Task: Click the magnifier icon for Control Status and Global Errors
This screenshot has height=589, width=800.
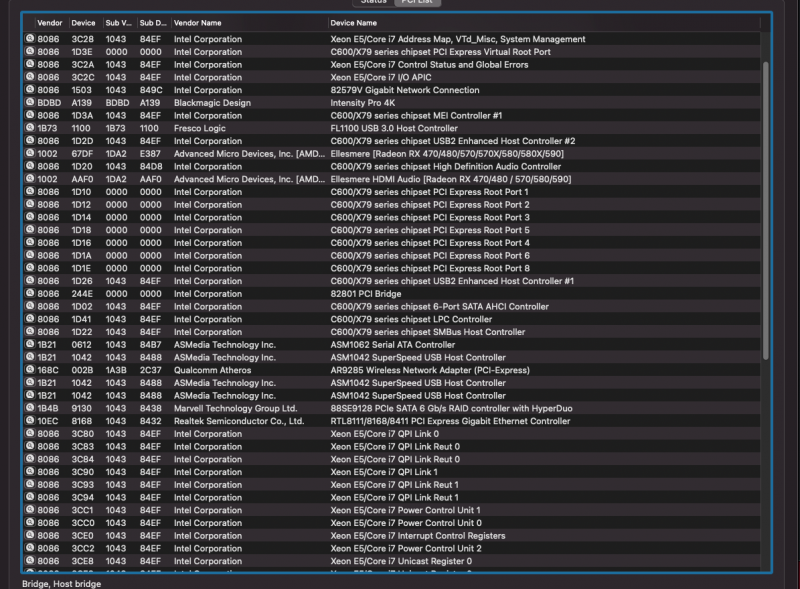Action: point(30,64)
